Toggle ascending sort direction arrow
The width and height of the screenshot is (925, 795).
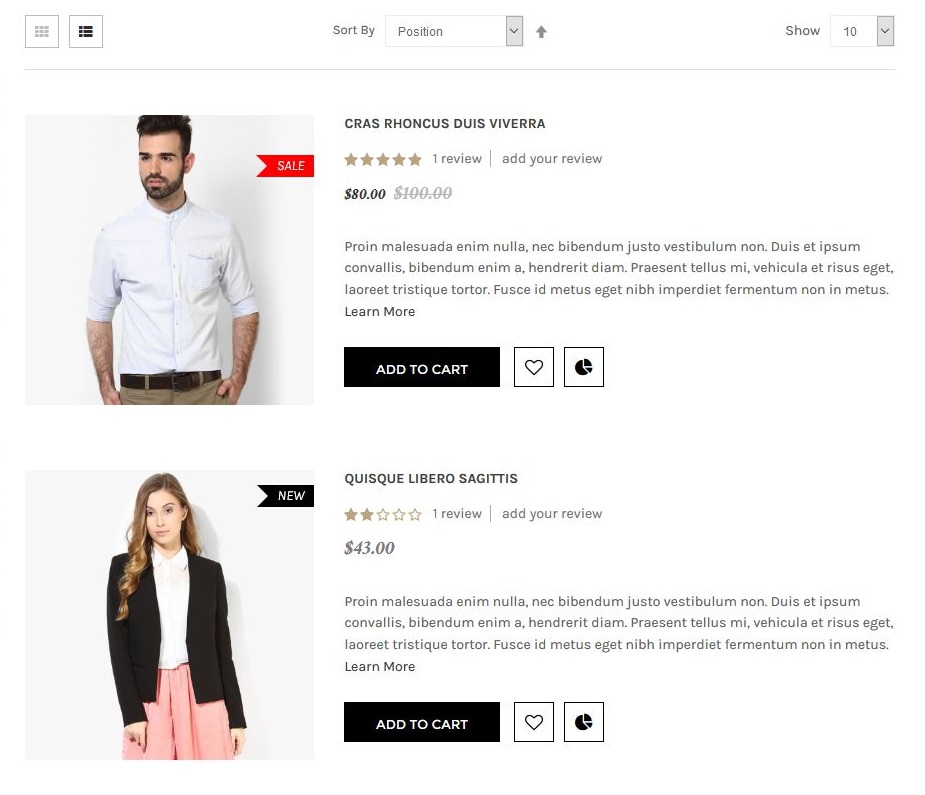[541, 32]
